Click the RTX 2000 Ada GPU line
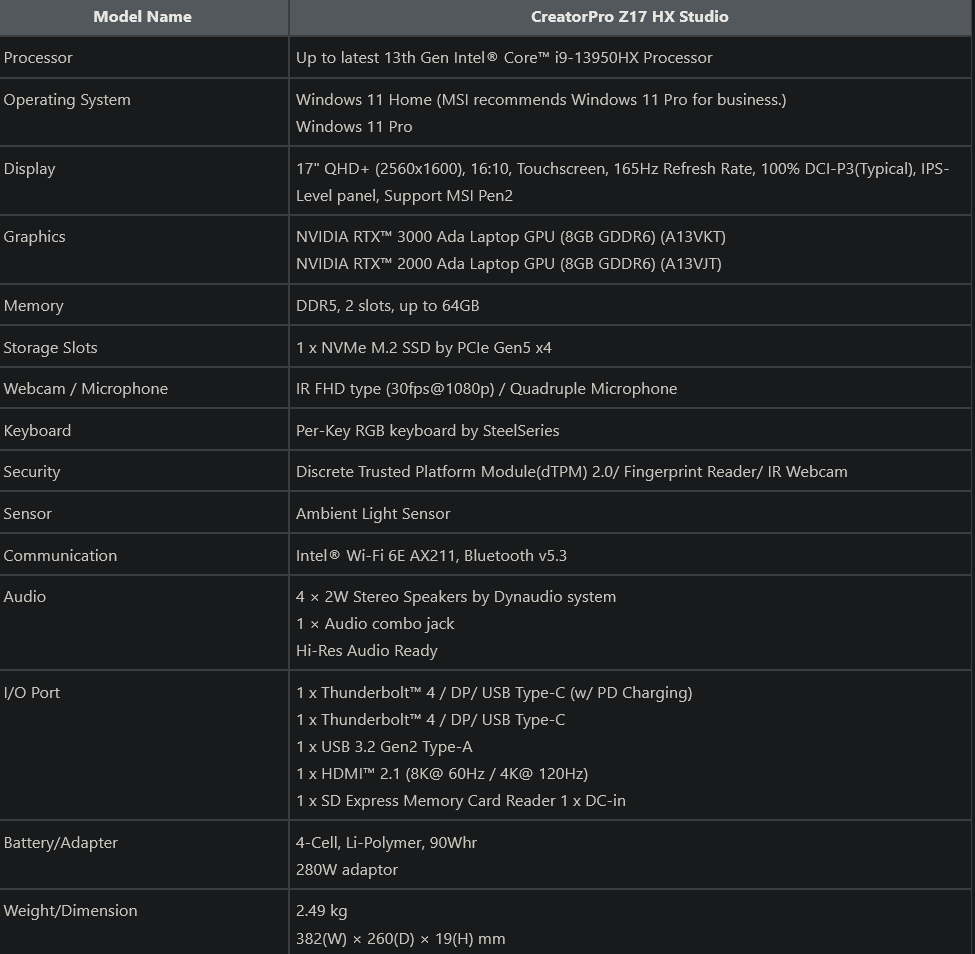Image resolution: width=975 pixels, height=954 pixels. point(508,264)
